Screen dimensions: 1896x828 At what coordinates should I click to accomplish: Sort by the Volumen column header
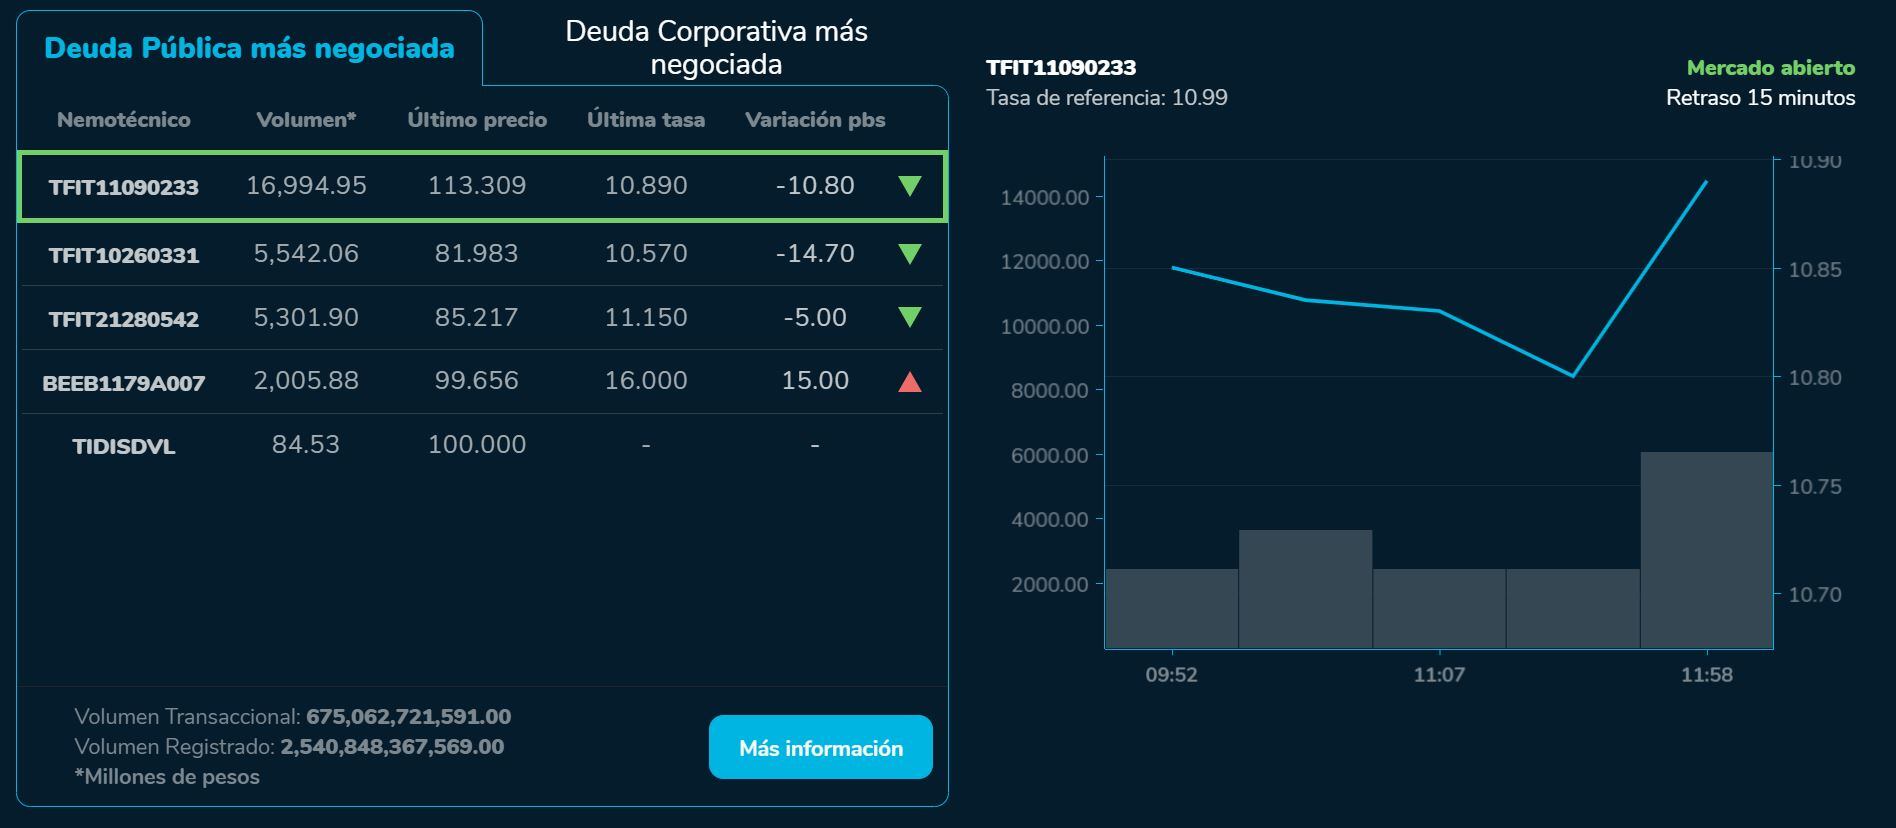(x=305, y=119)
